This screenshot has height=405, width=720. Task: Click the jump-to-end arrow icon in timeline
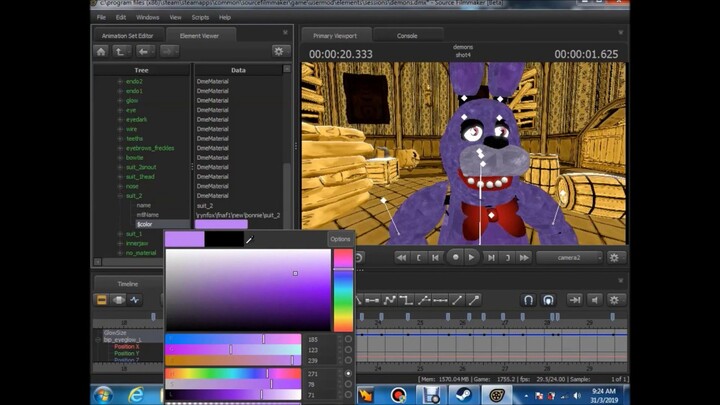pos(574,300)
